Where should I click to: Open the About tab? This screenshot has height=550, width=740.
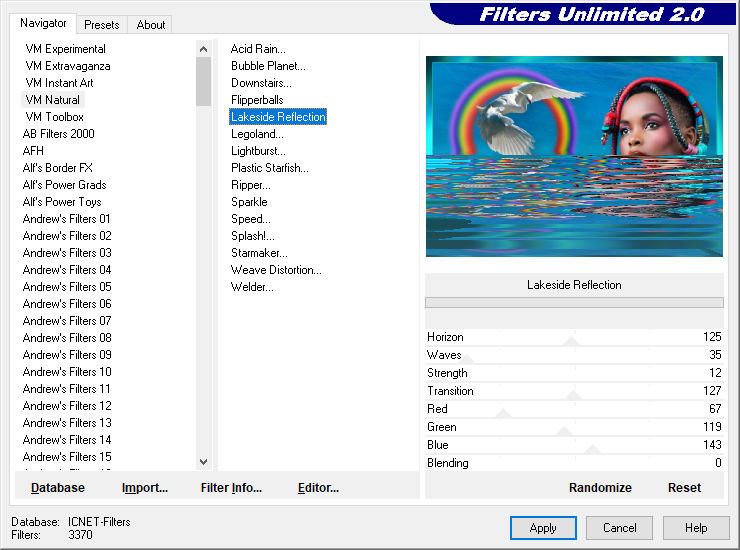(151, 25)
